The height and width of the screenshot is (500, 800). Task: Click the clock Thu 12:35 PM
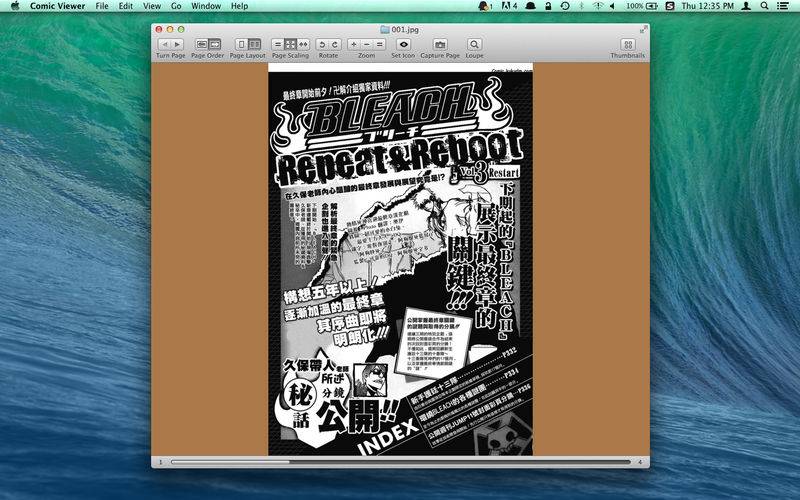(708, 6)
